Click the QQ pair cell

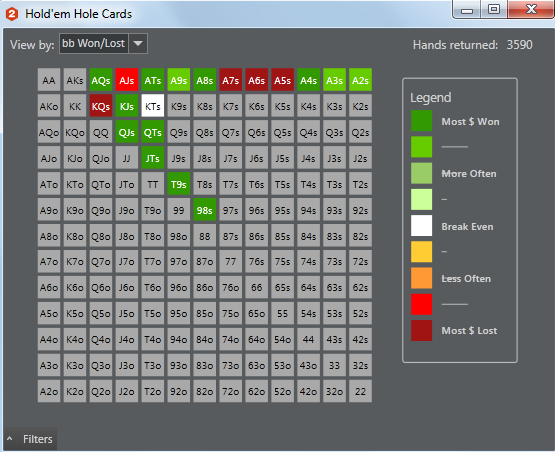point(101,132)
